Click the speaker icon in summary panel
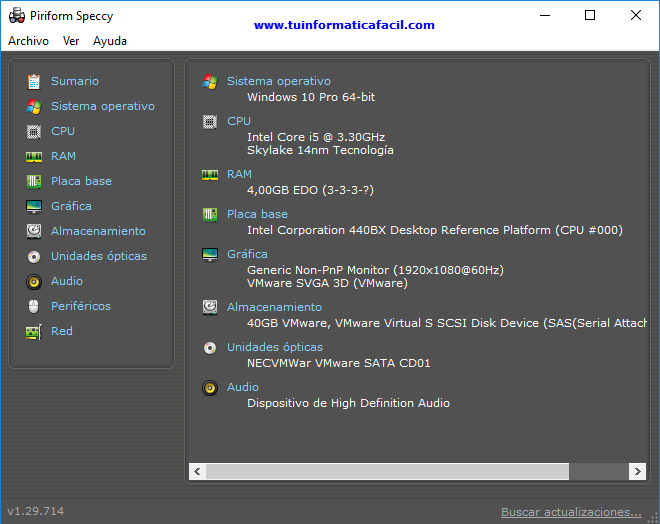The image size is (660, 524). tap(210, 388)
